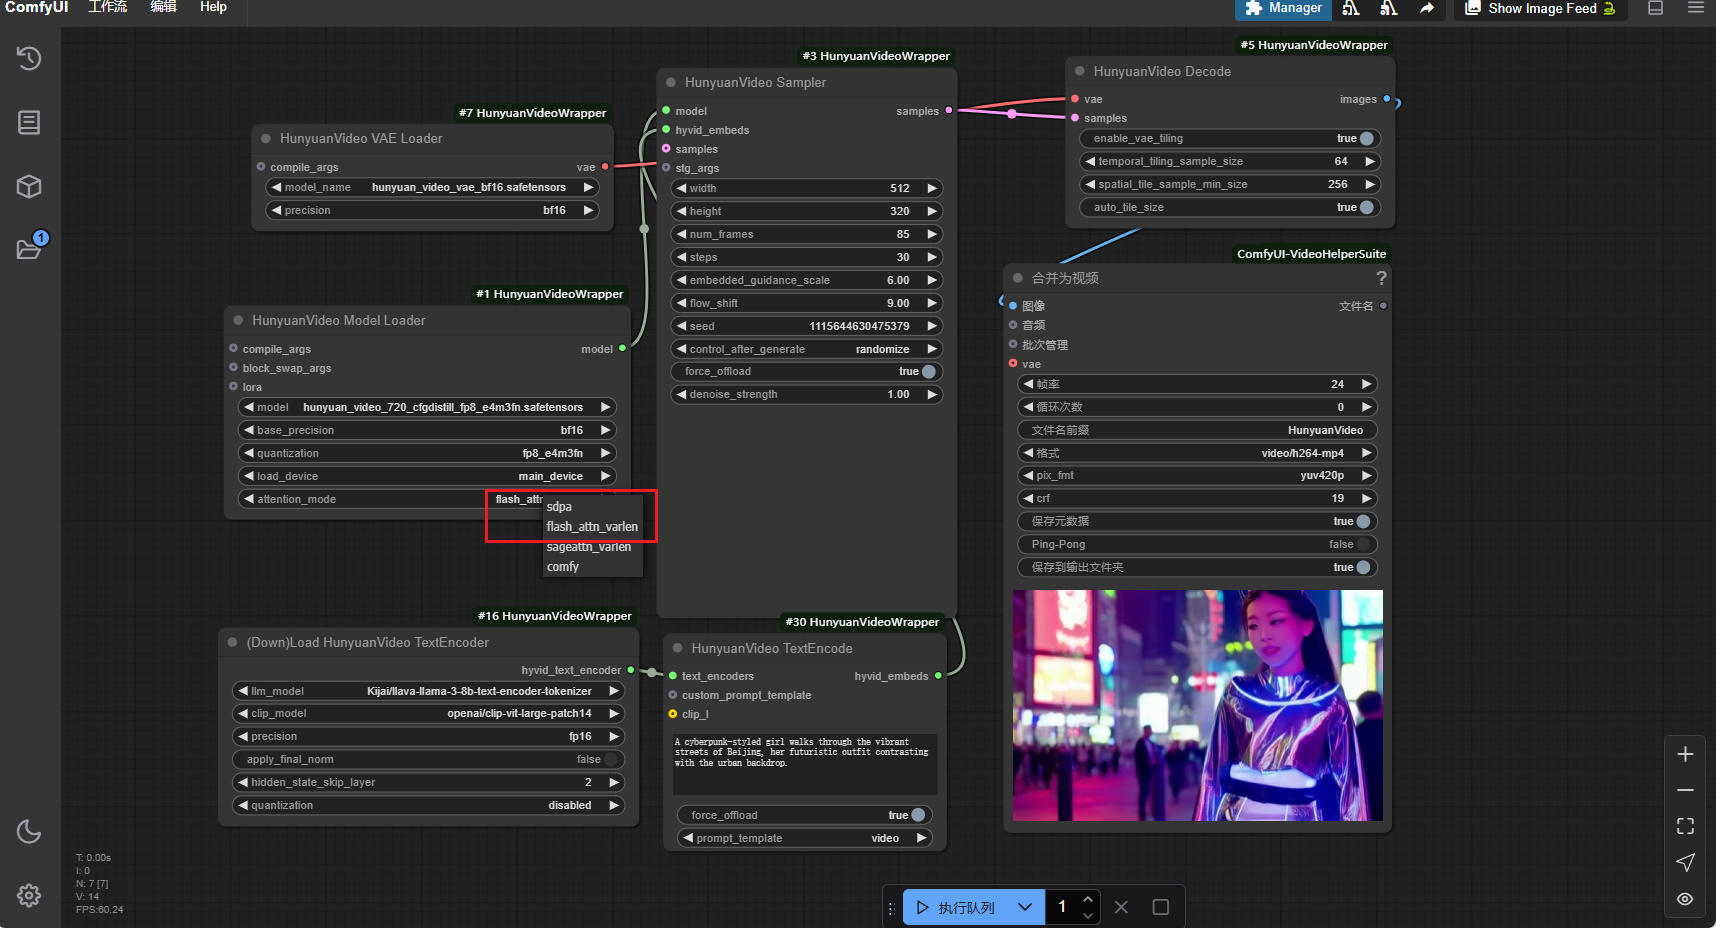The width and height of the screenshot is (1716, 928).
Task: Click the fit view icon
Action: click(1685, 826)
